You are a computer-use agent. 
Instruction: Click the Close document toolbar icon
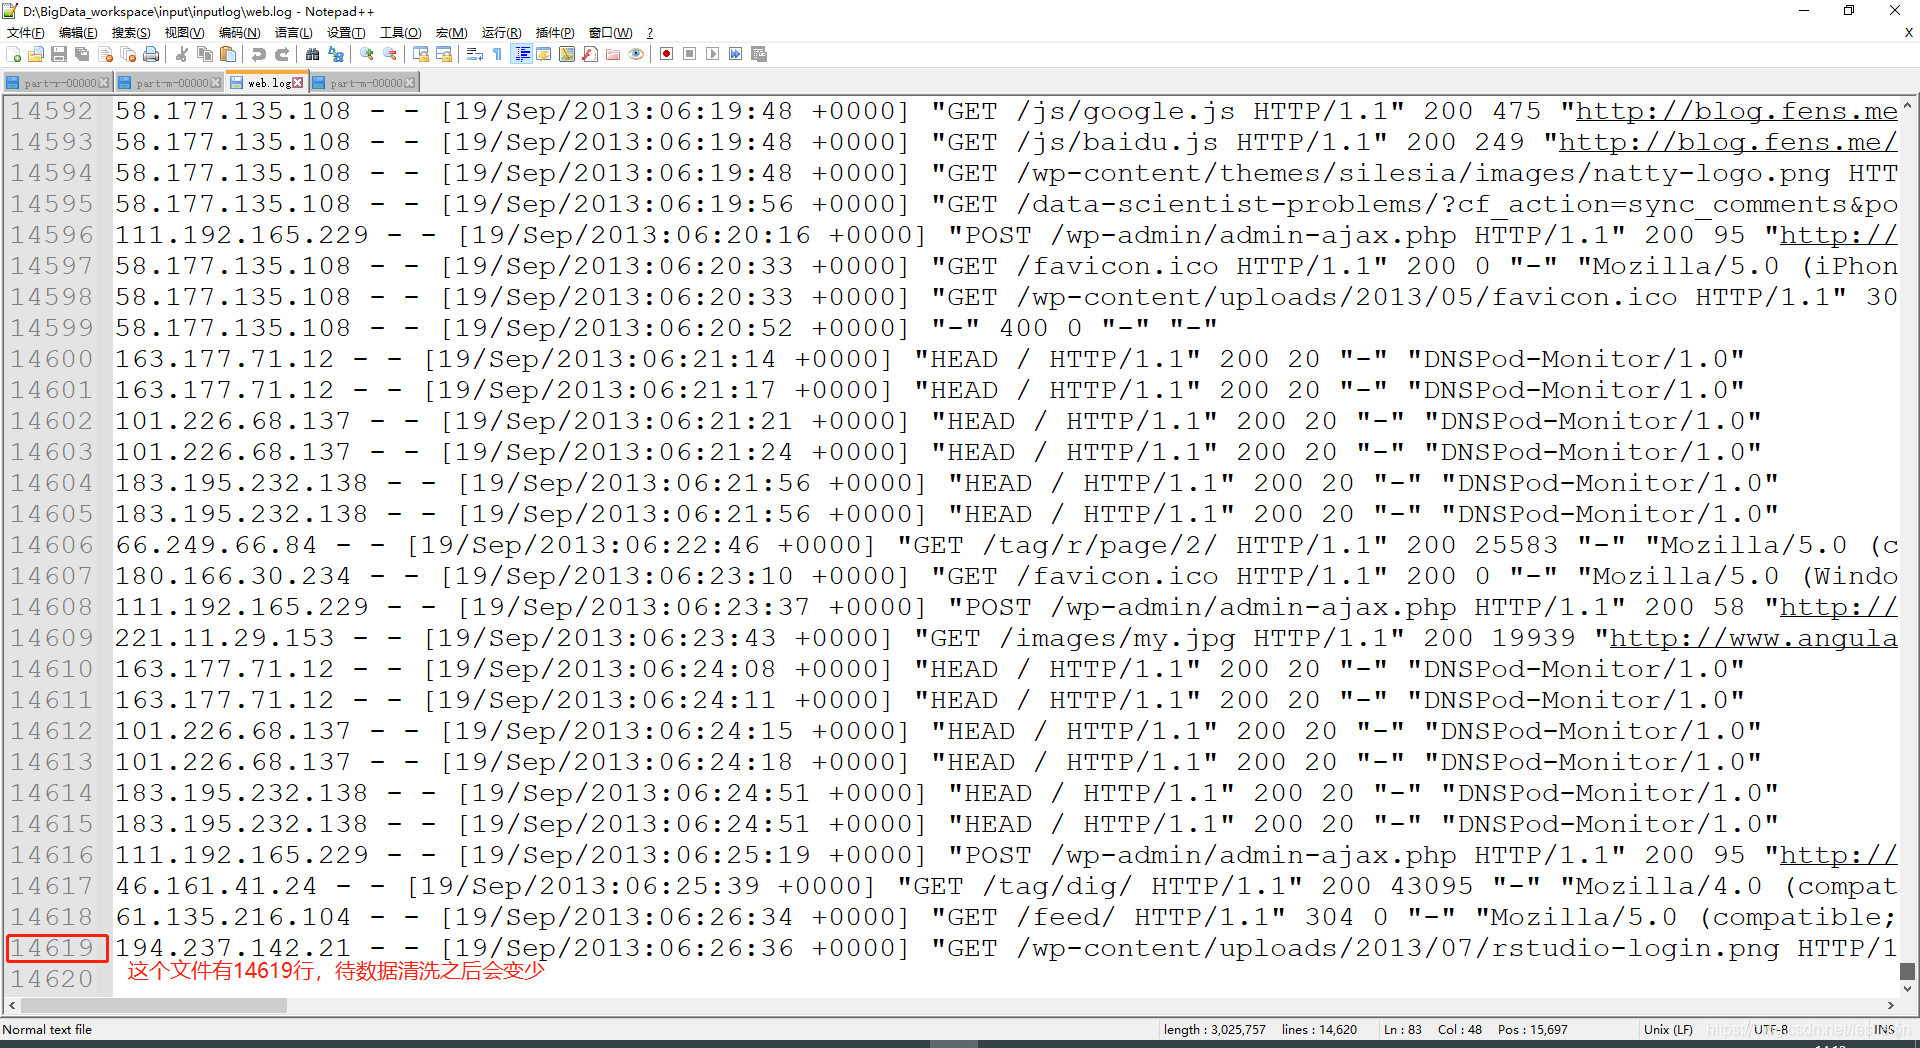(105, 54)
